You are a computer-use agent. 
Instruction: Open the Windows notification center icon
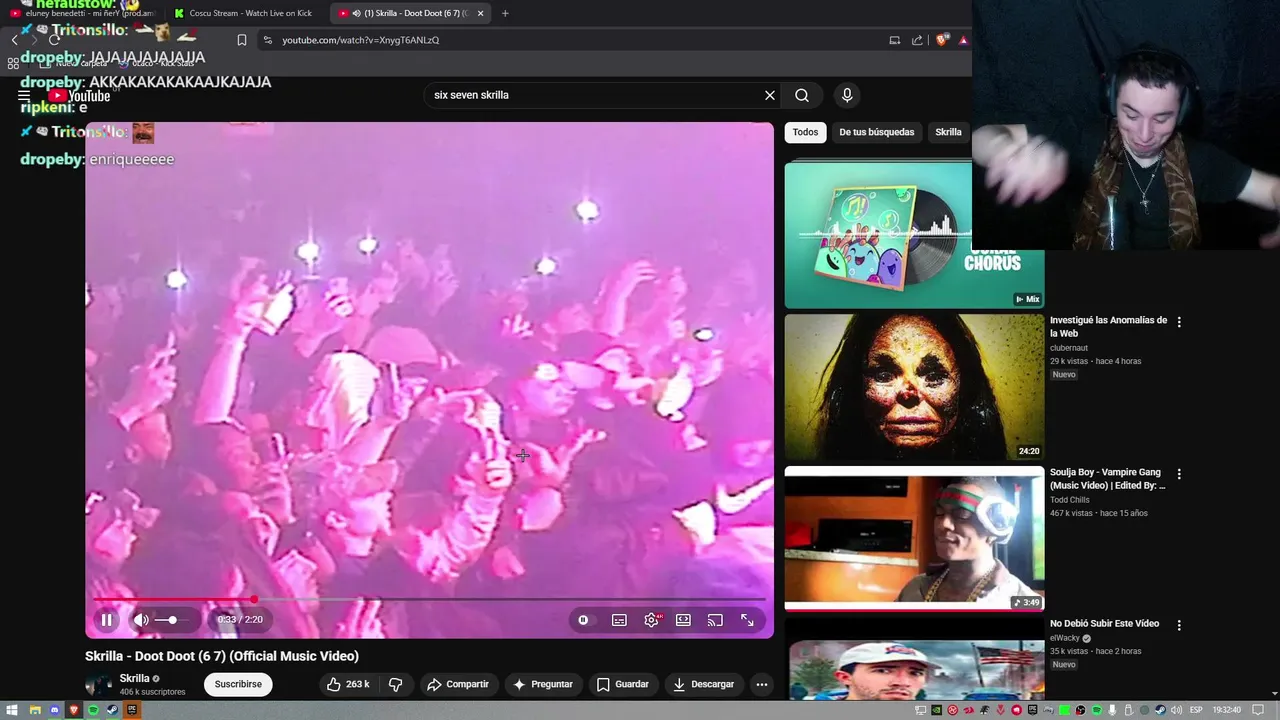(1258, 710)
